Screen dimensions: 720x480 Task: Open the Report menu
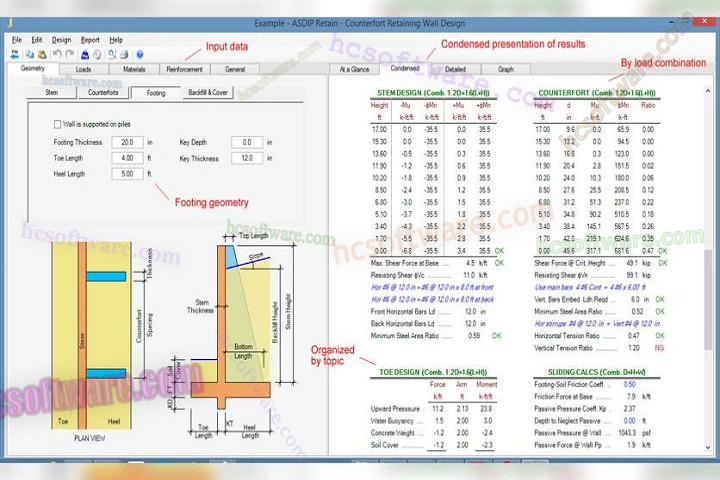pos(90,40)
